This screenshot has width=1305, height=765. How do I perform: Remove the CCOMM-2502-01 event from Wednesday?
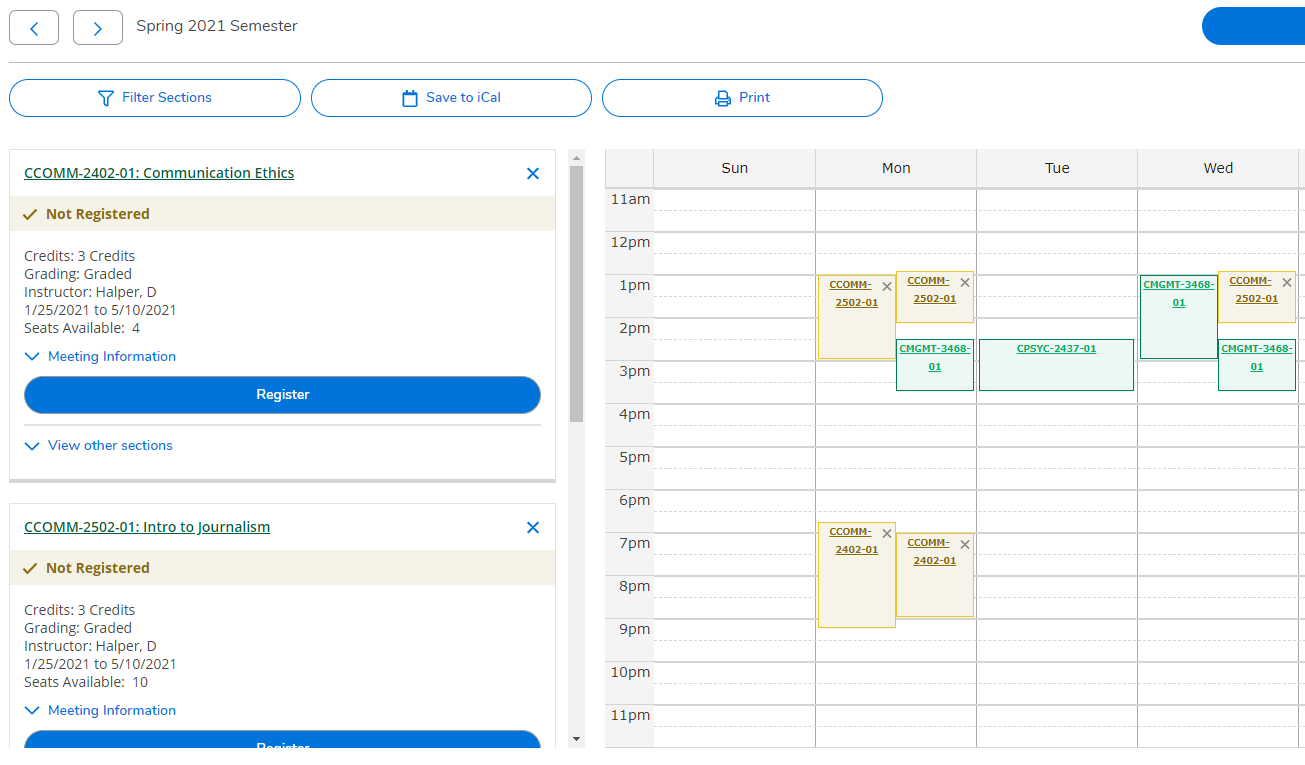click(x=1286, y=282)
